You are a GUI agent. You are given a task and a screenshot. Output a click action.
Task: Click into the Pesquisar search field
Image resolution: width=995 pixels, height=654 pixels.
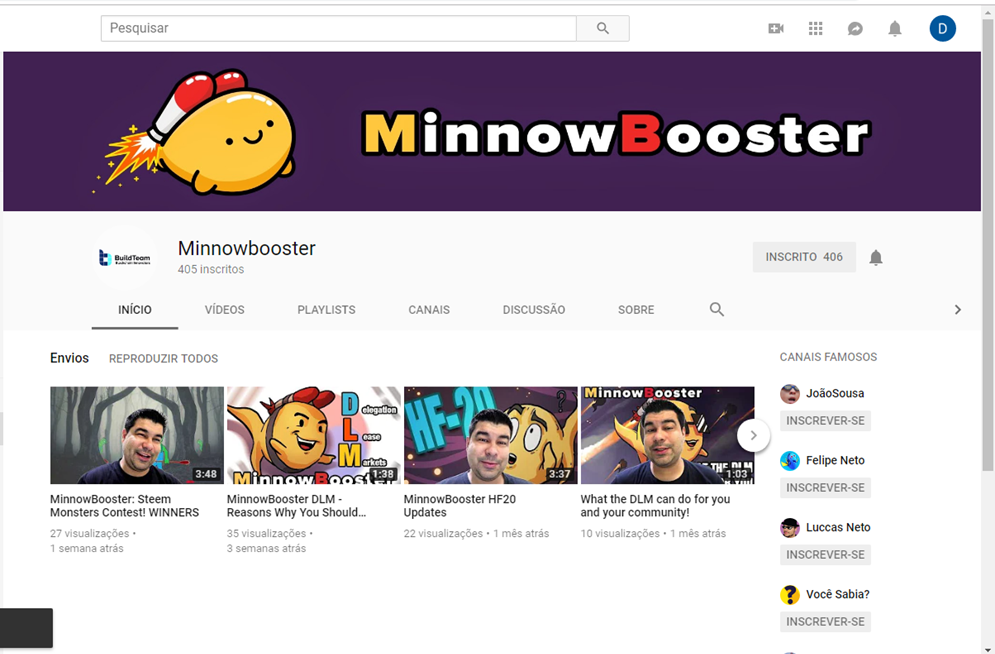click(338, 29)
